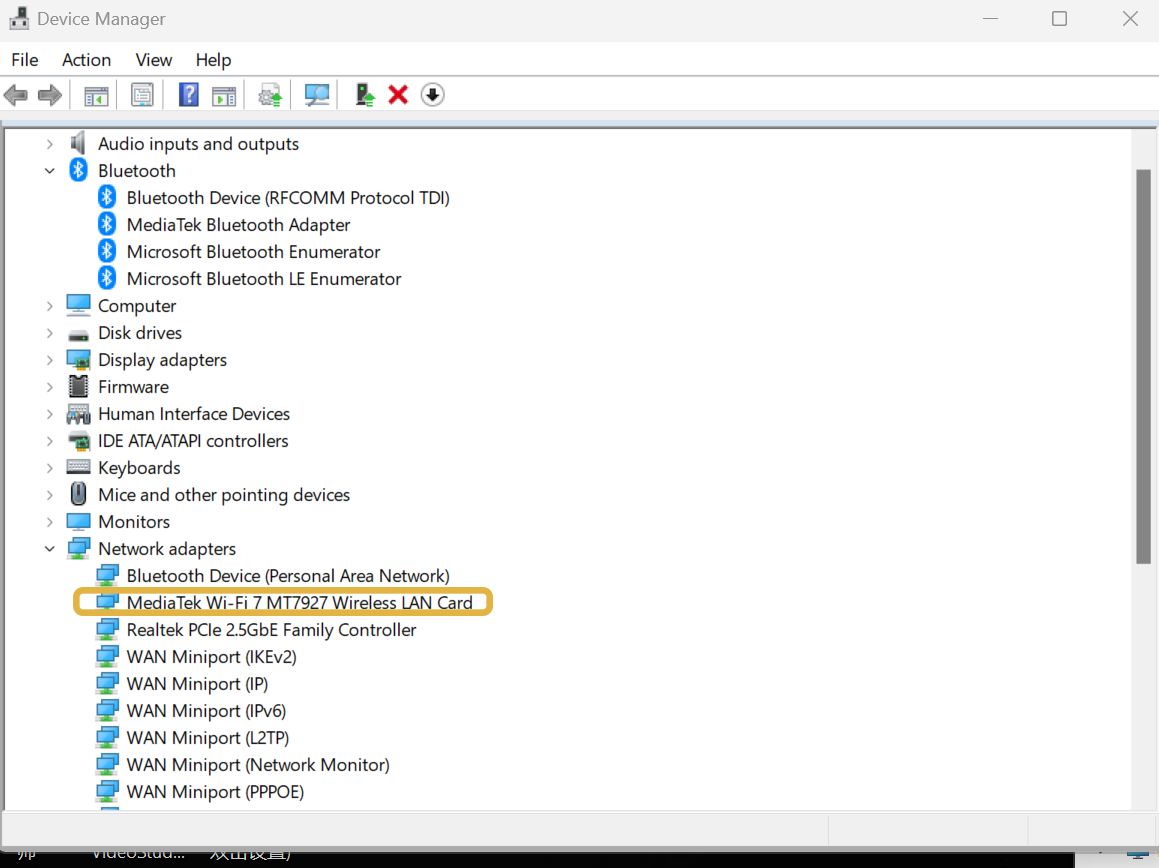Select Bluetooth Device (RFCOMM Protocol TDI)
The image size is (1159, 868).
[288, 197]
